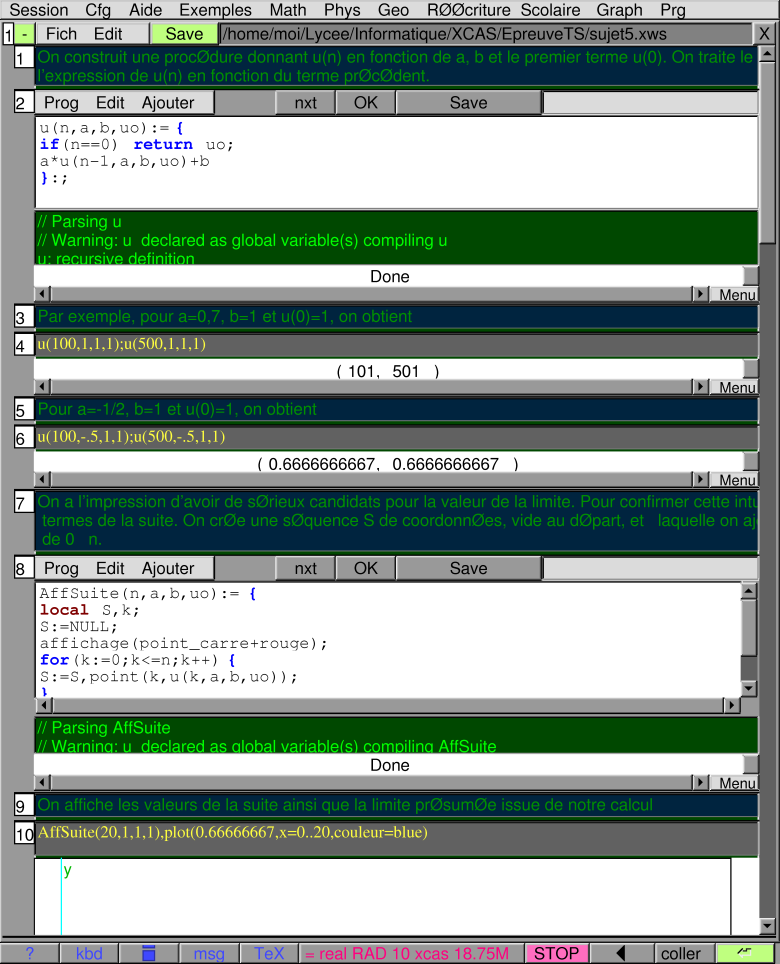Click the blue window icon in status bar
This screenshot has width=780, height=964.
point(149,954)
